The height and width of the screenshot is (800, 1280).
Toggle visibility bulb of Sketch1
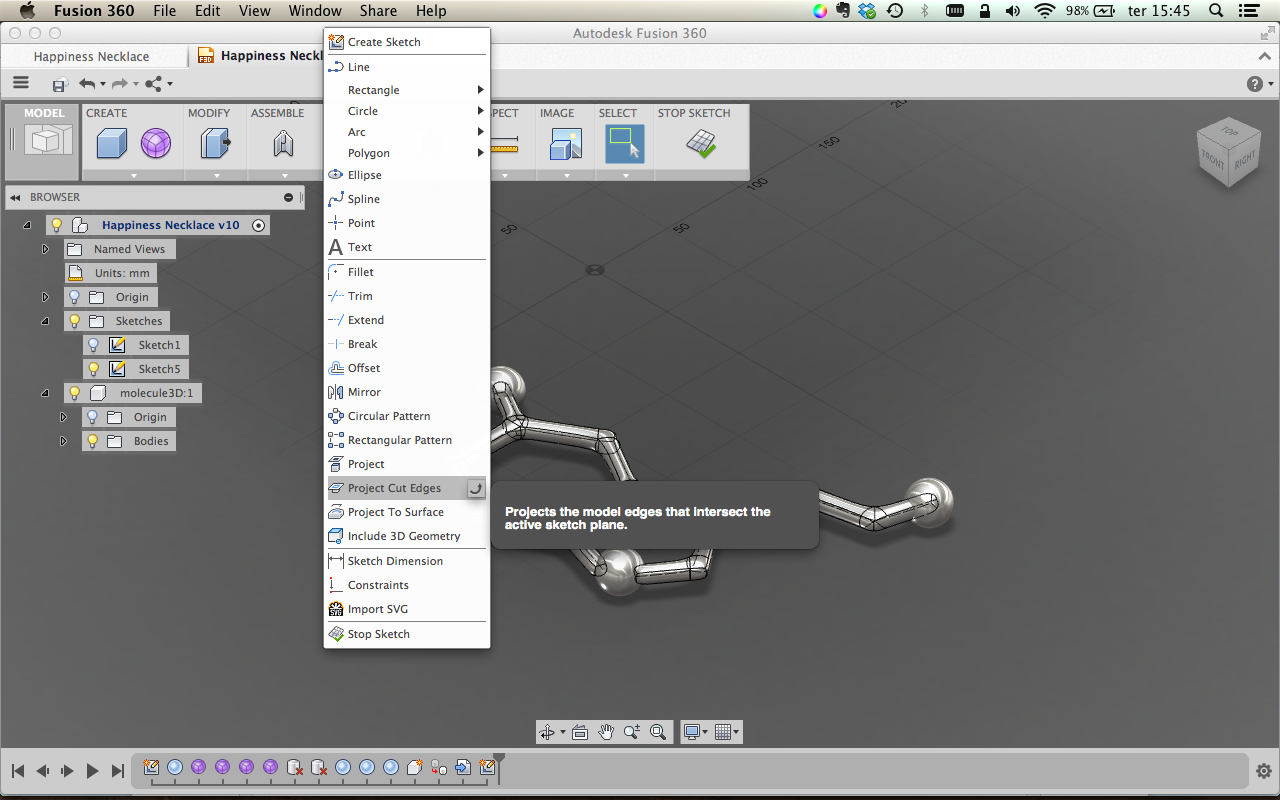click(x=93, y=345)
